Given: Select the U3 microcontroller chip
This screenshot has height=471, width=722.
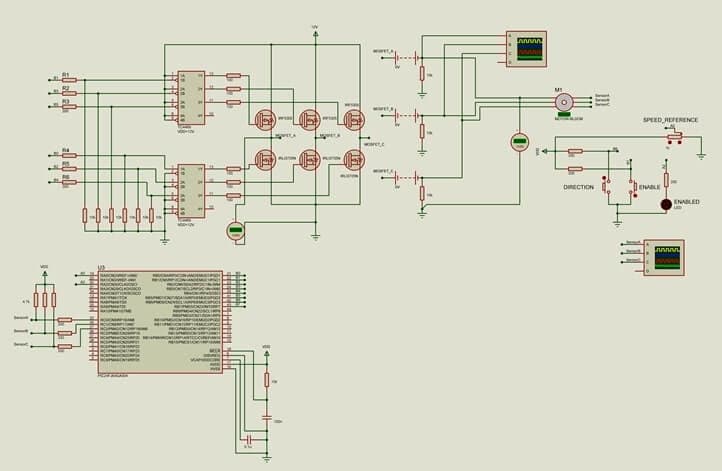Looking at the screenshot, I should (x=160, y=319).
